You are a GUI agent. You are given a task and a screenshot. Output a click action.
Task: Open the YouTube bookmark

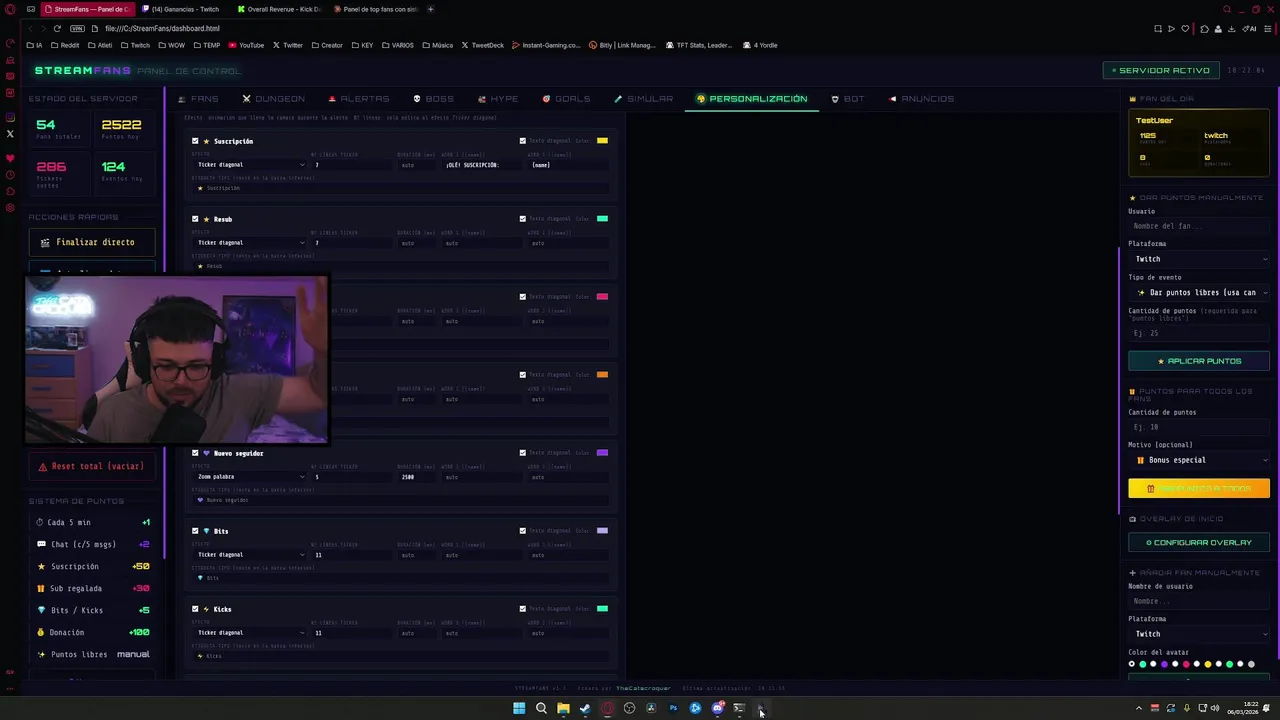(246, 45)
